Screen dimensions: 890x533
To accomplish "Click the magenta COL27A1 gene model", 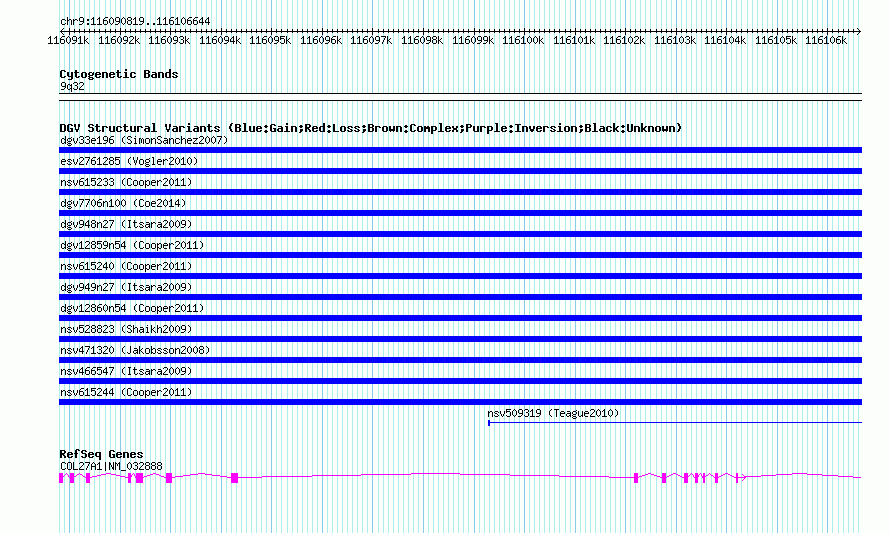I will pyautogui.click(x=460, y=478).
